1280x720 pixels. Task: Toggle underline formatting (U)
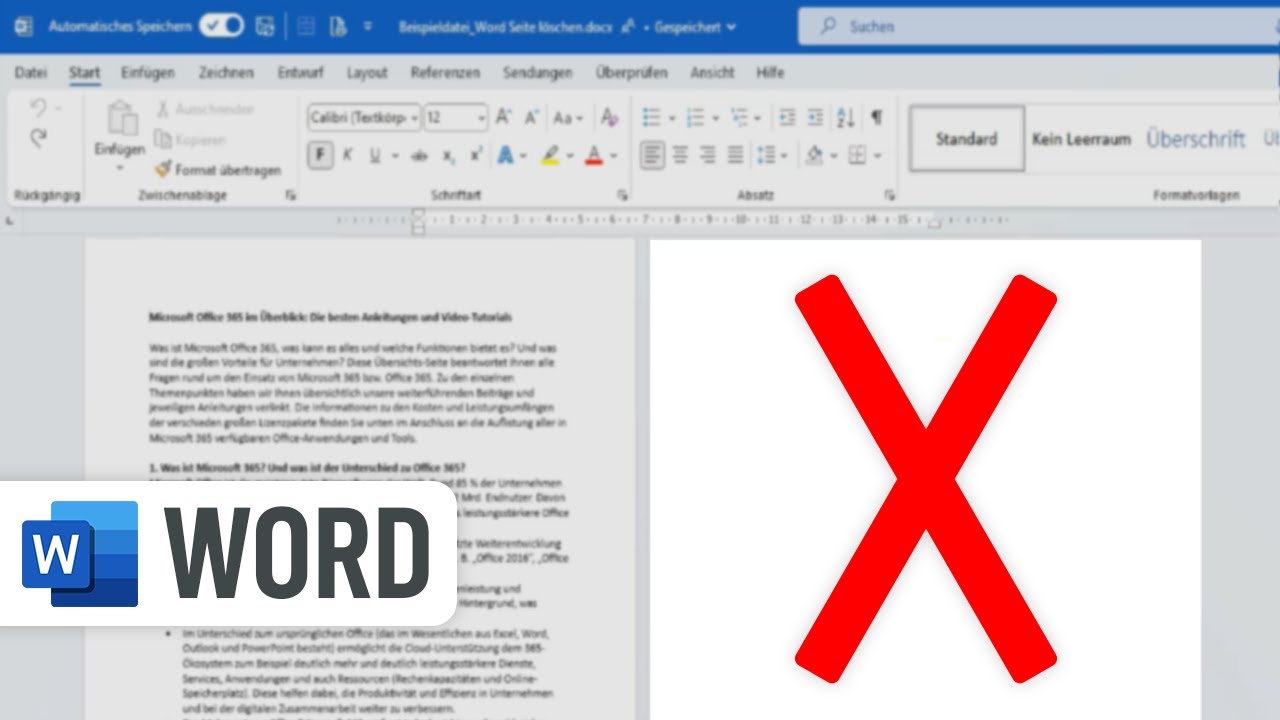coord(375,155)
